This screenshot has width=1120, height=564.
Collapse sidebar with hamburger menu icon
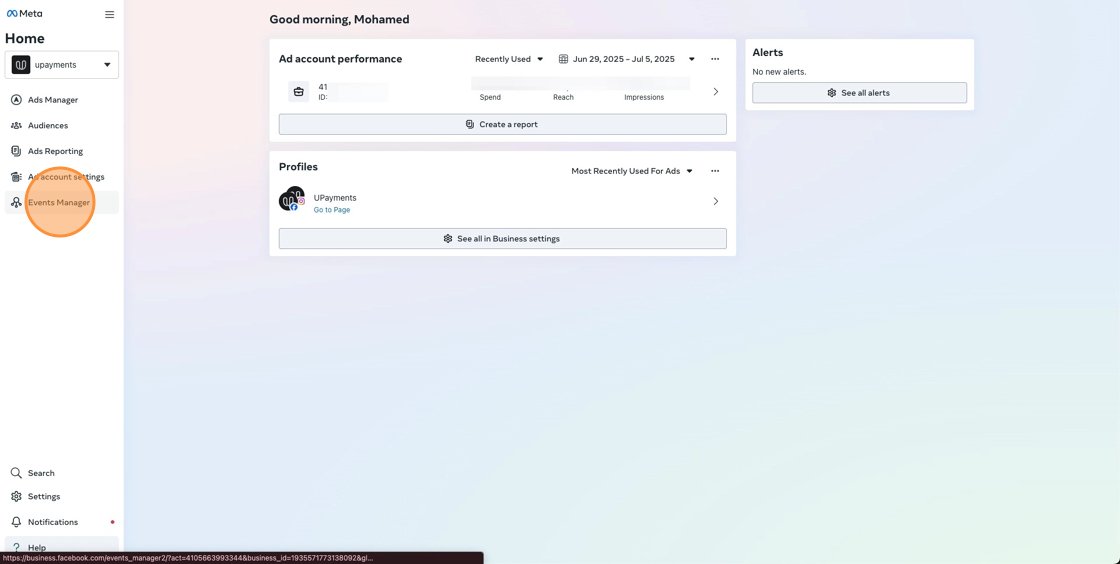tap(109, 14)
